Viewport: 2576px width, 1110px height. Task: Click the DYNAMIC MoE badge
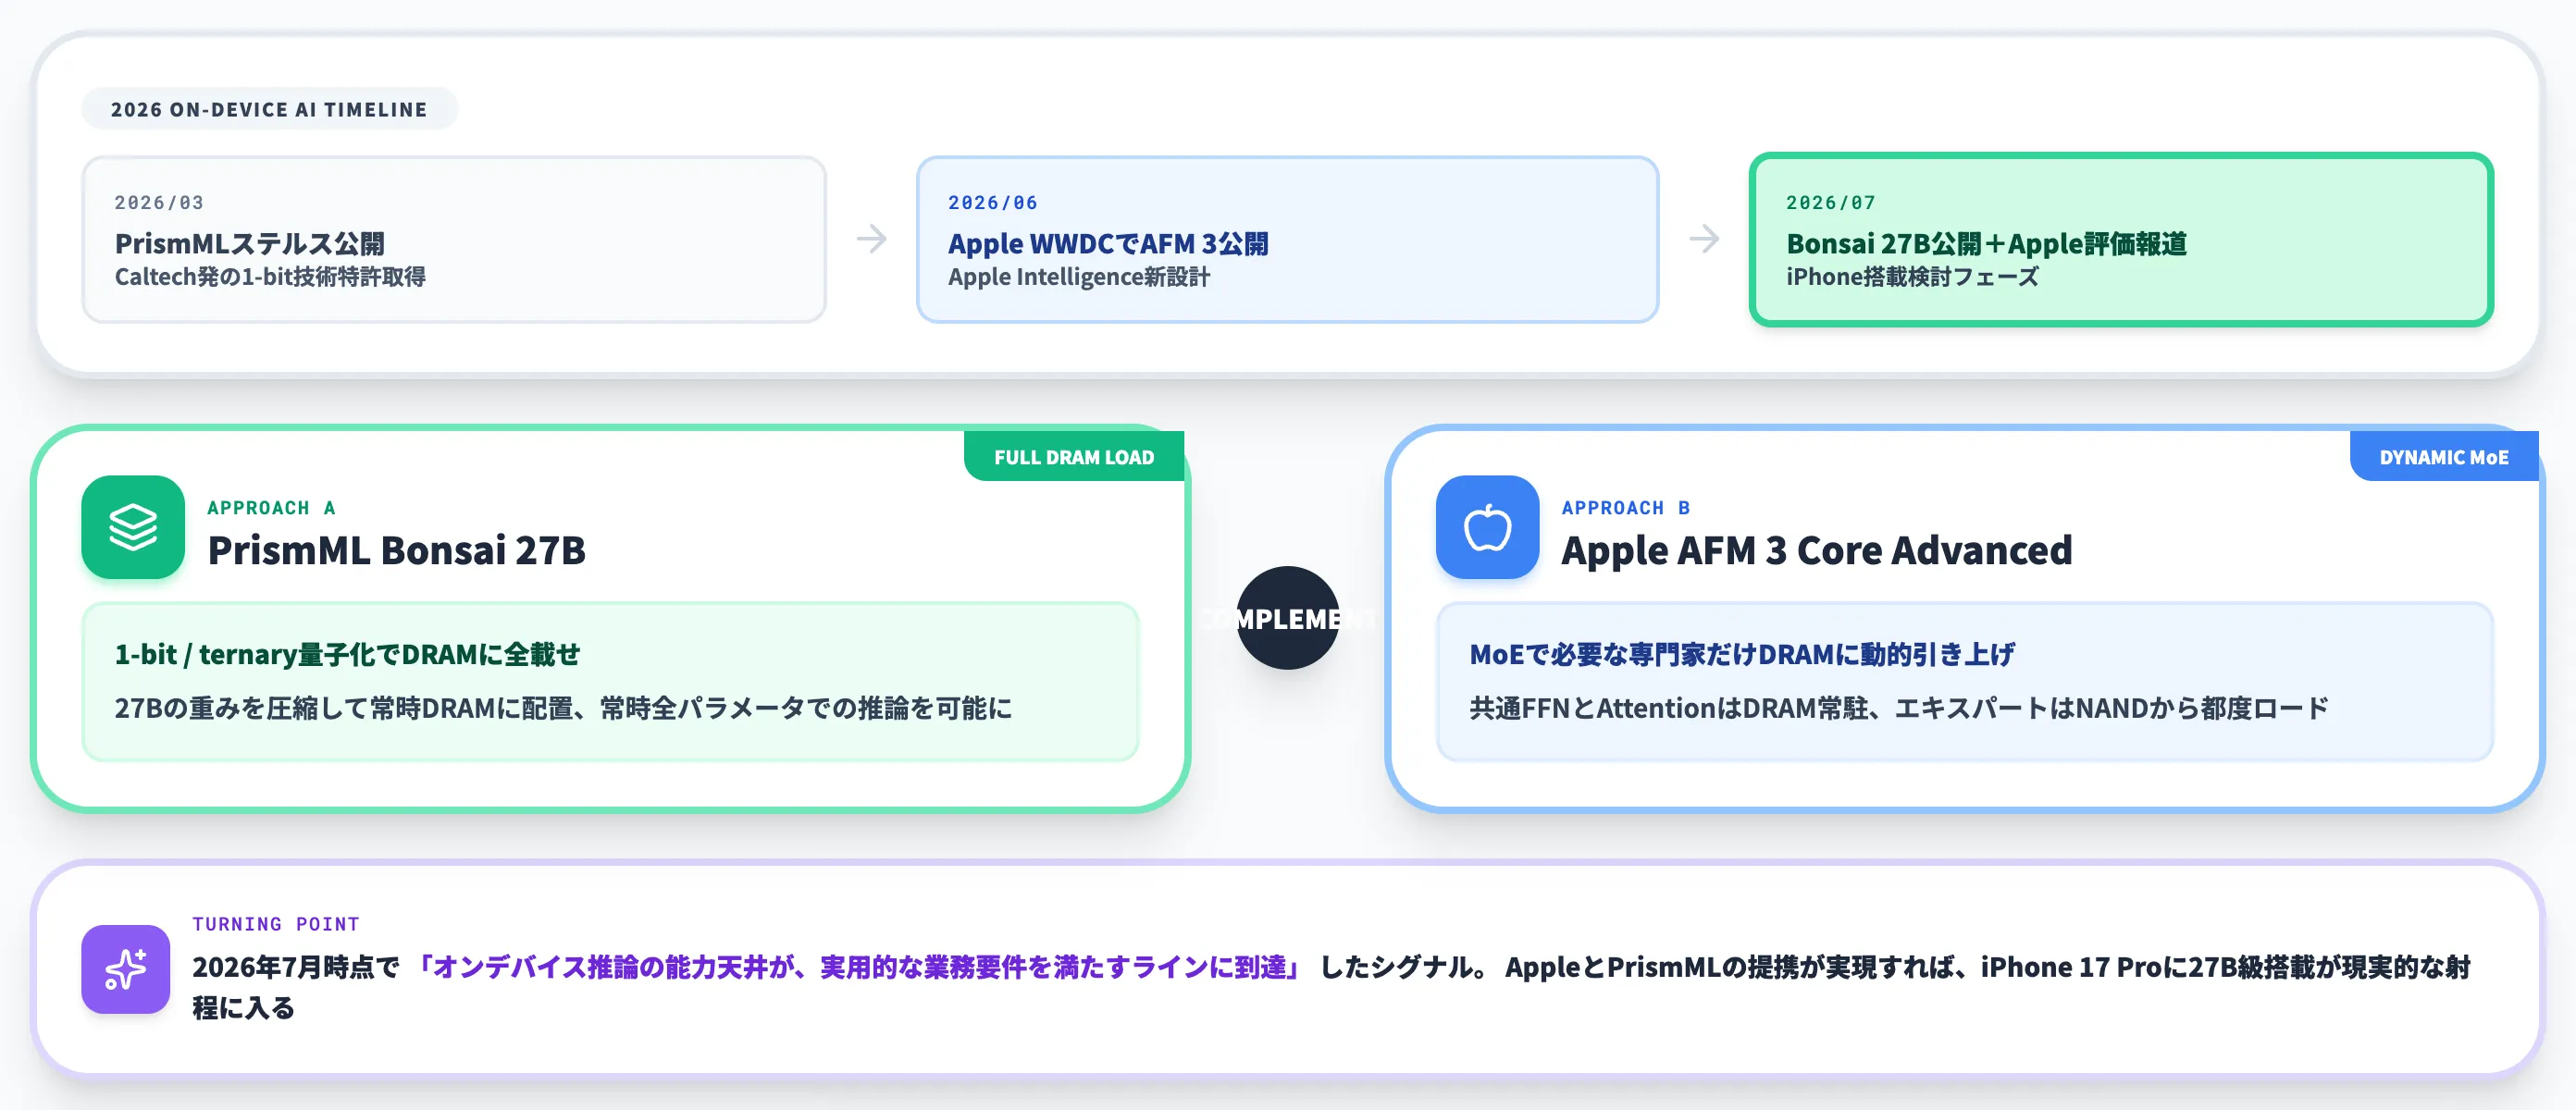pyautogui.click(x=2444, y=457)
